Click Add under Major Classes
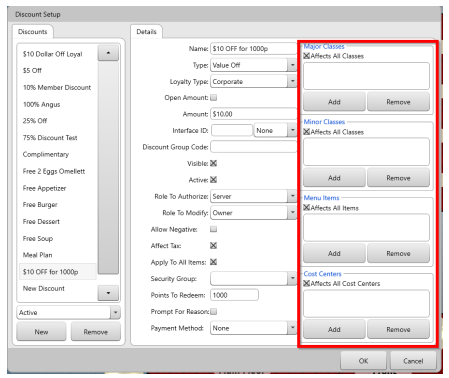Screen dimensions: 449x378 point(334,102)
